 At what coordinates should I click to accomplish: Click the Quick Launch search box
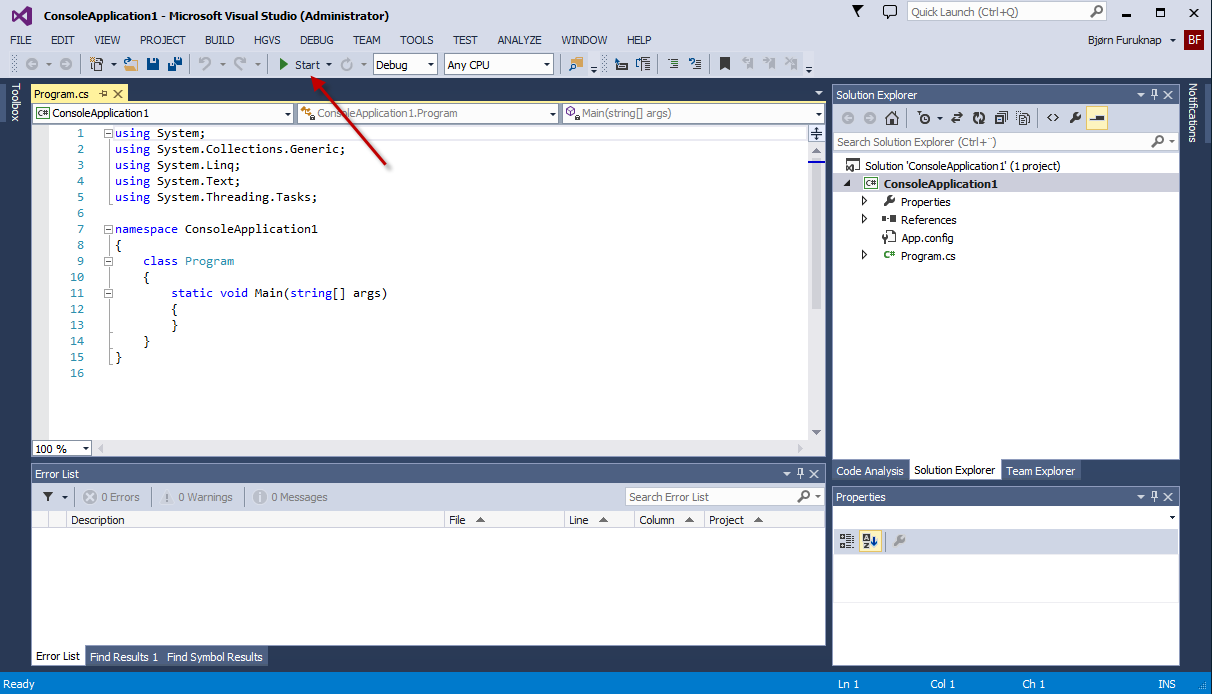coord(1007,12)
